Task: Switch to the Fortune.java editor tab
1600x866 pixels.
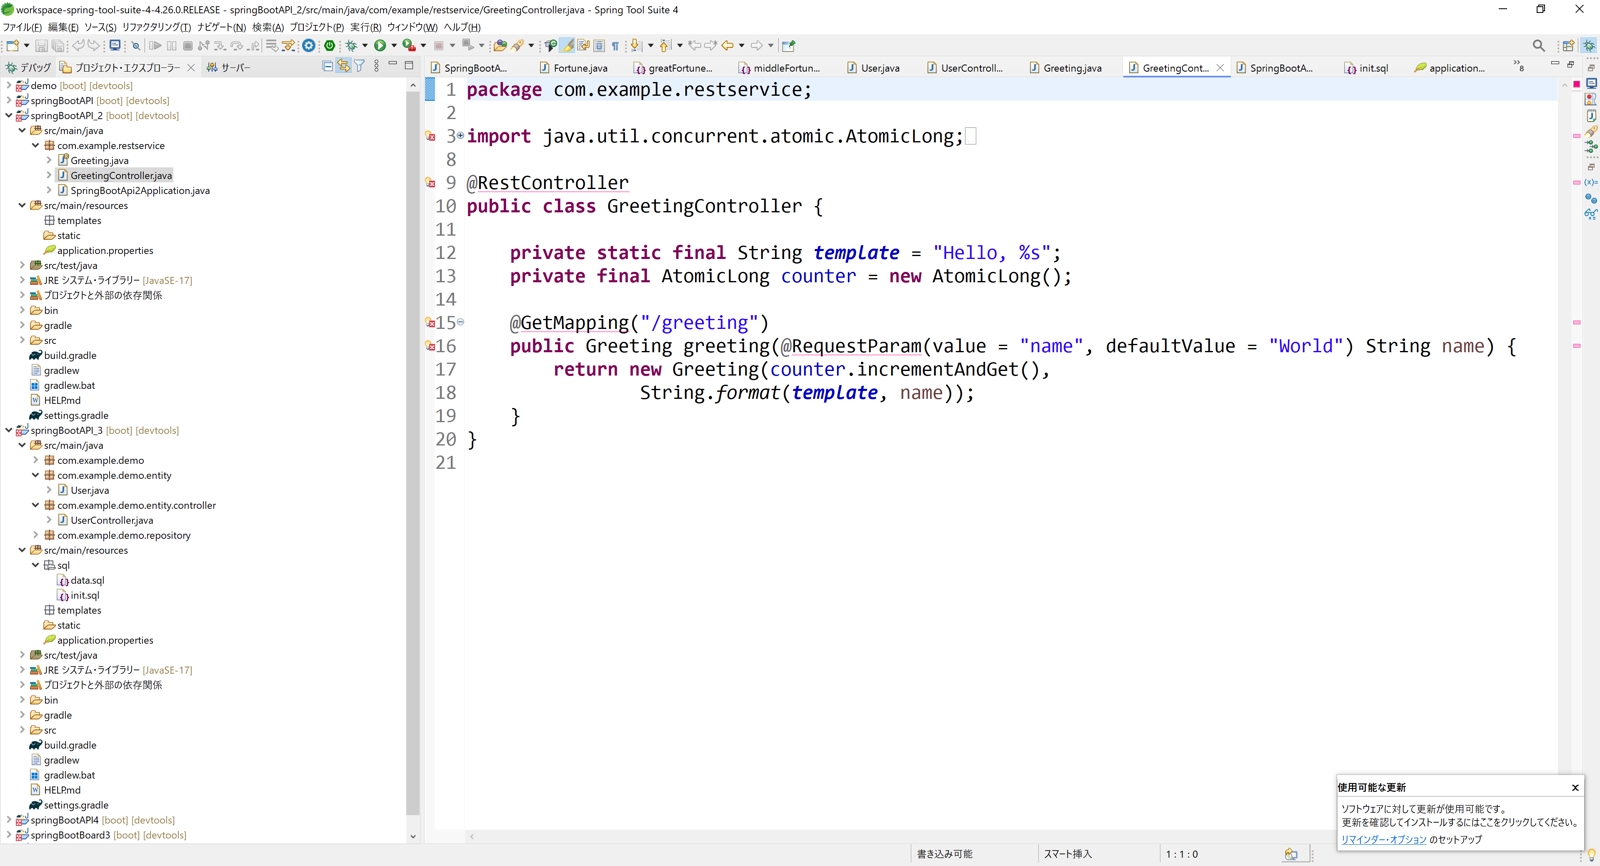Action: point(579,68)
